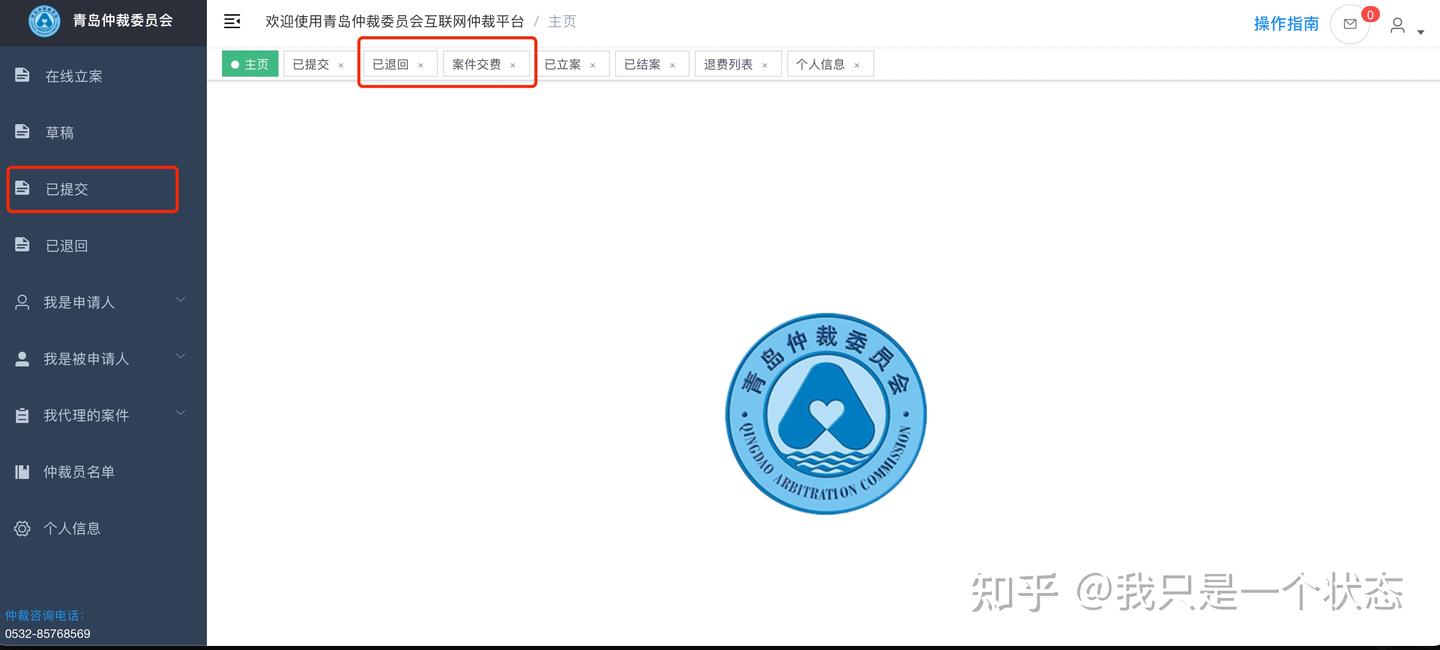Click the user profile icon top right

[x=1397, y=25]
